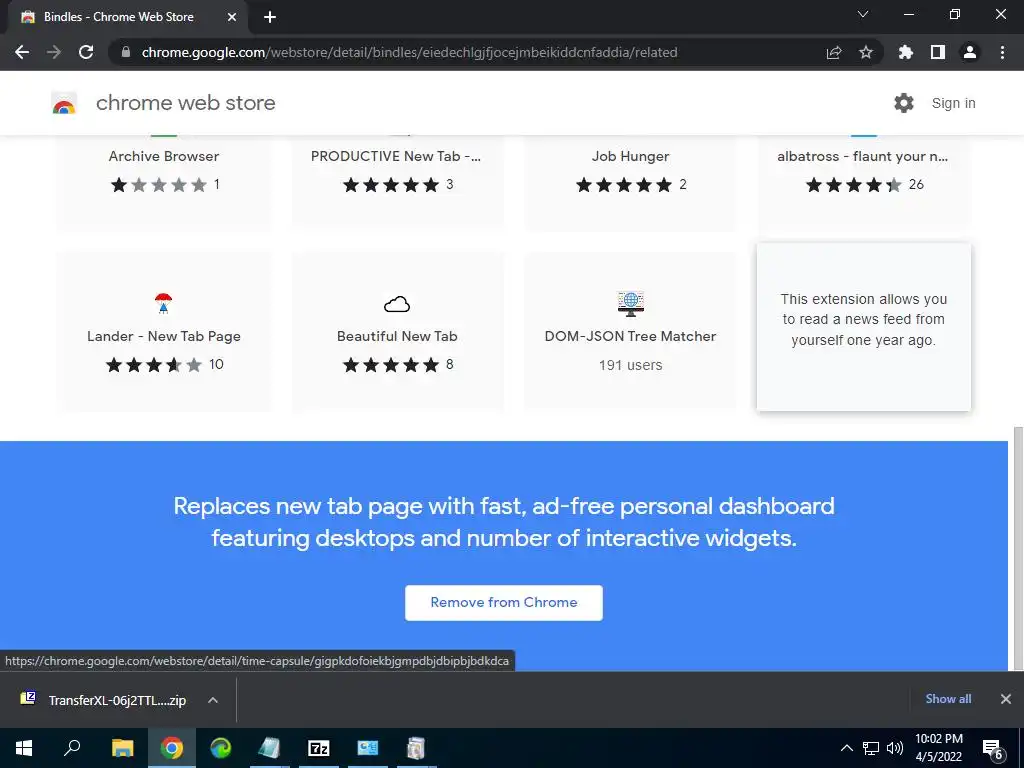Open a new browser tab
Image resolution: width=1024 pixels, height=768 pixels.
(x=270, y=17)
